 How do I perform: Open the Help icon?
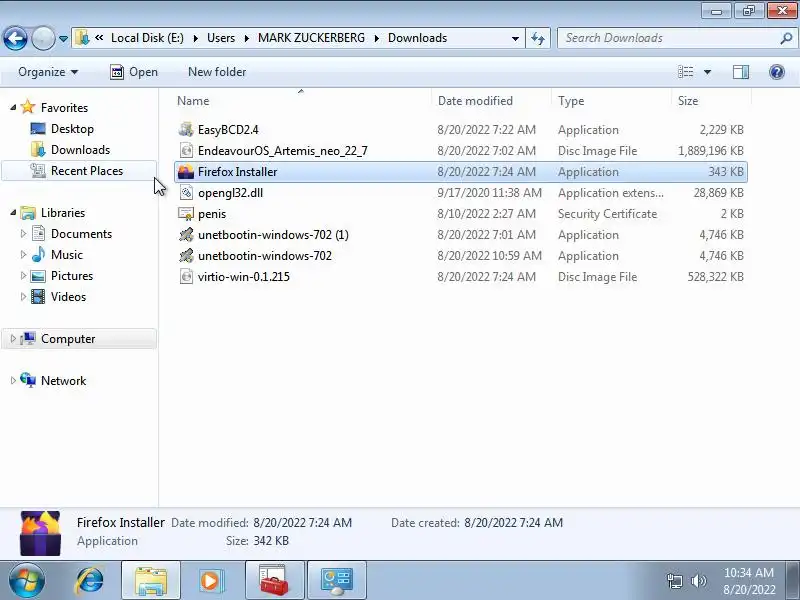pos(777,72)
